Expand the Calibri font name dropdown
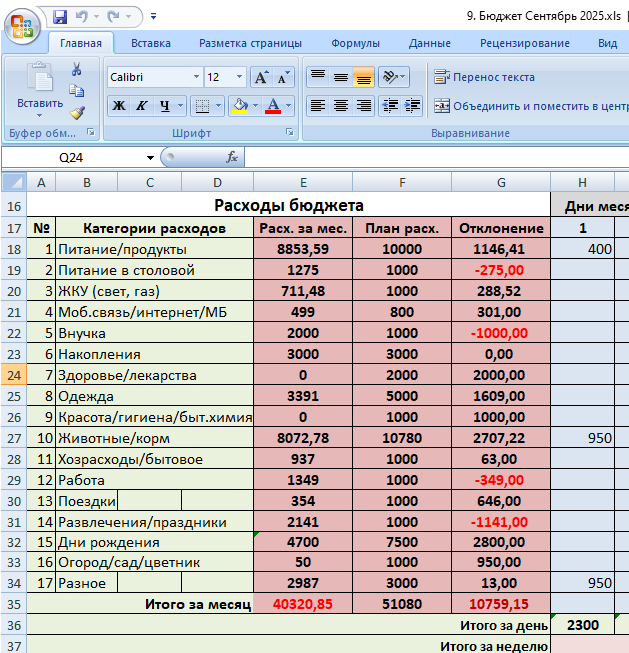This screenshot has height=653, width=629. point(196,77)
